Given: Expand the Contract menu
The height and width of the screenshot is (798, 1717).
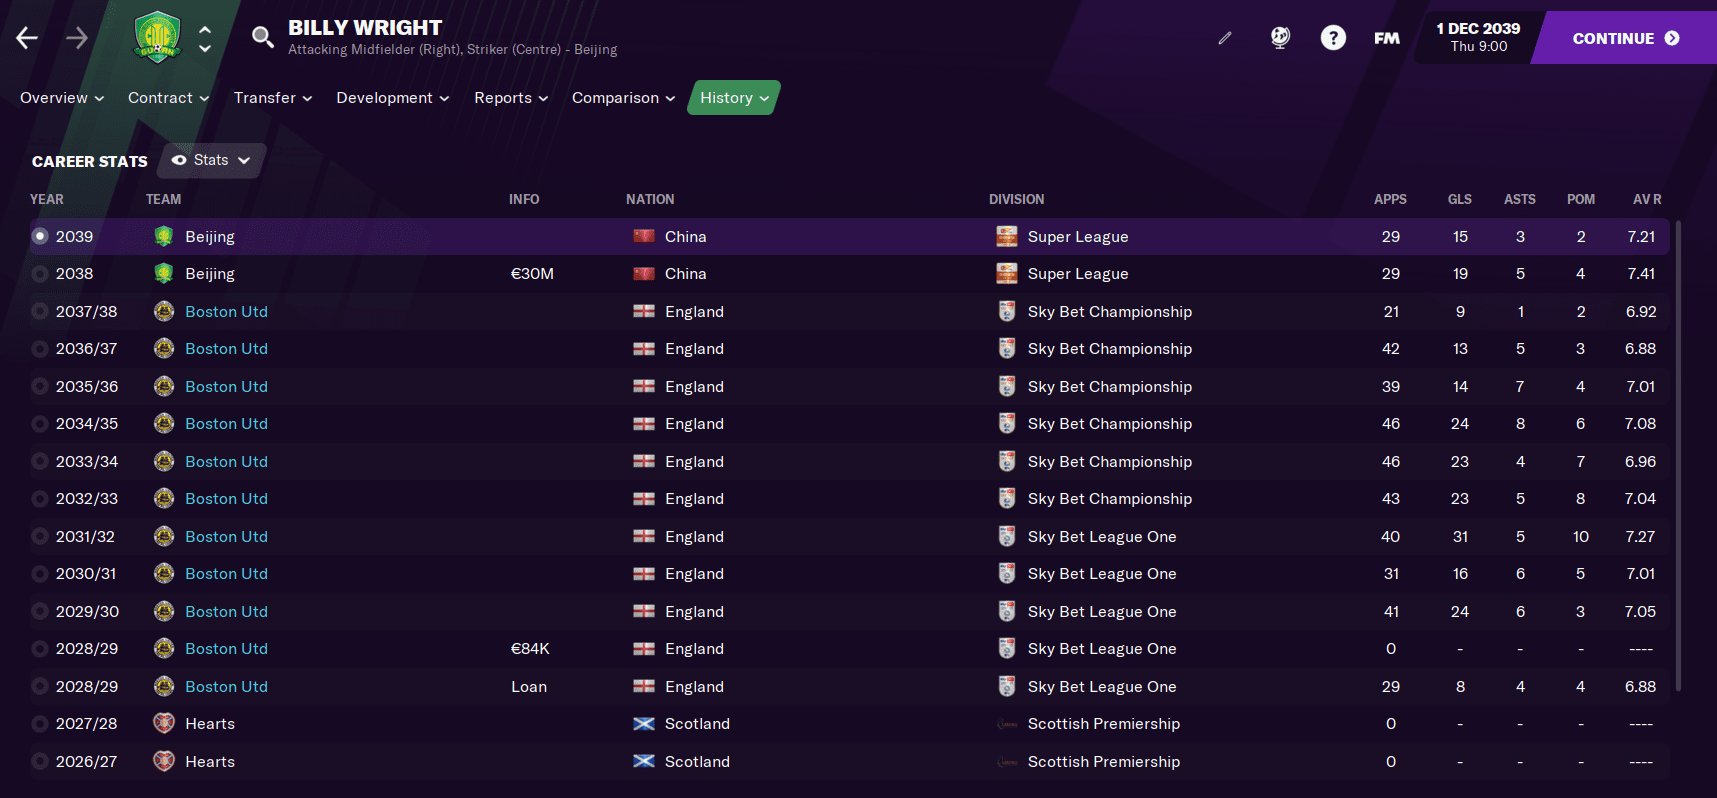Looking at the screenshot, I should (168, 98).
